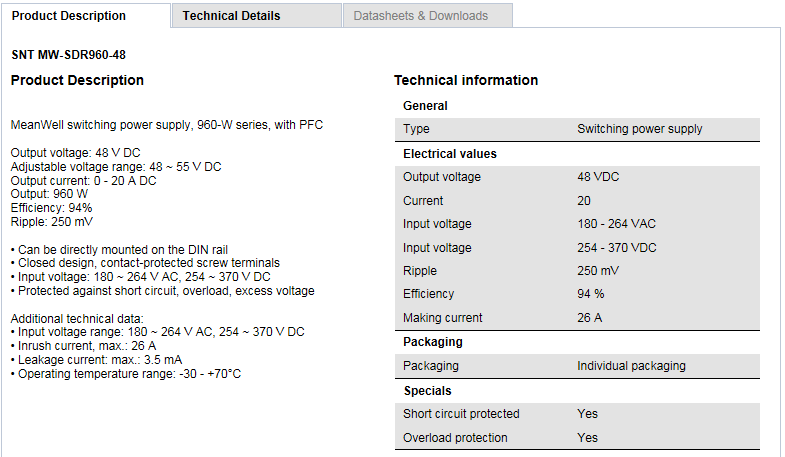Screen dimensions: 785x457
Task: Open the Datasheets & Downloads tab
Action: click(420, 16)
